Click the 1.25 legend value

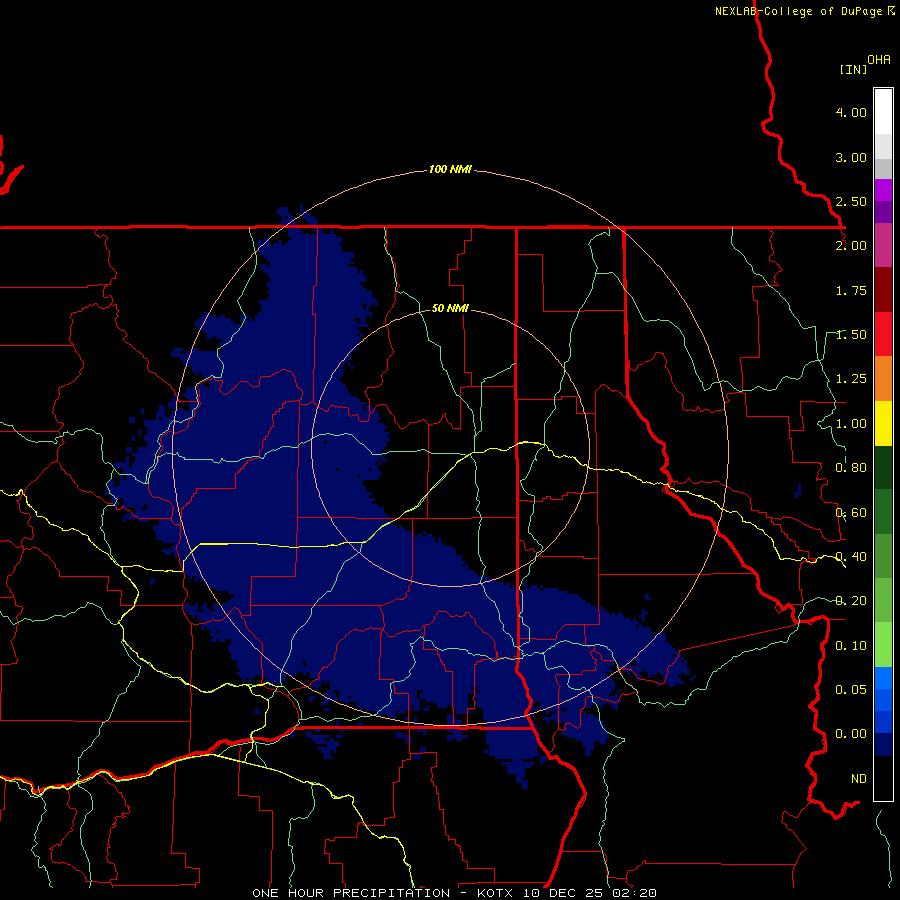pos(851,379)
